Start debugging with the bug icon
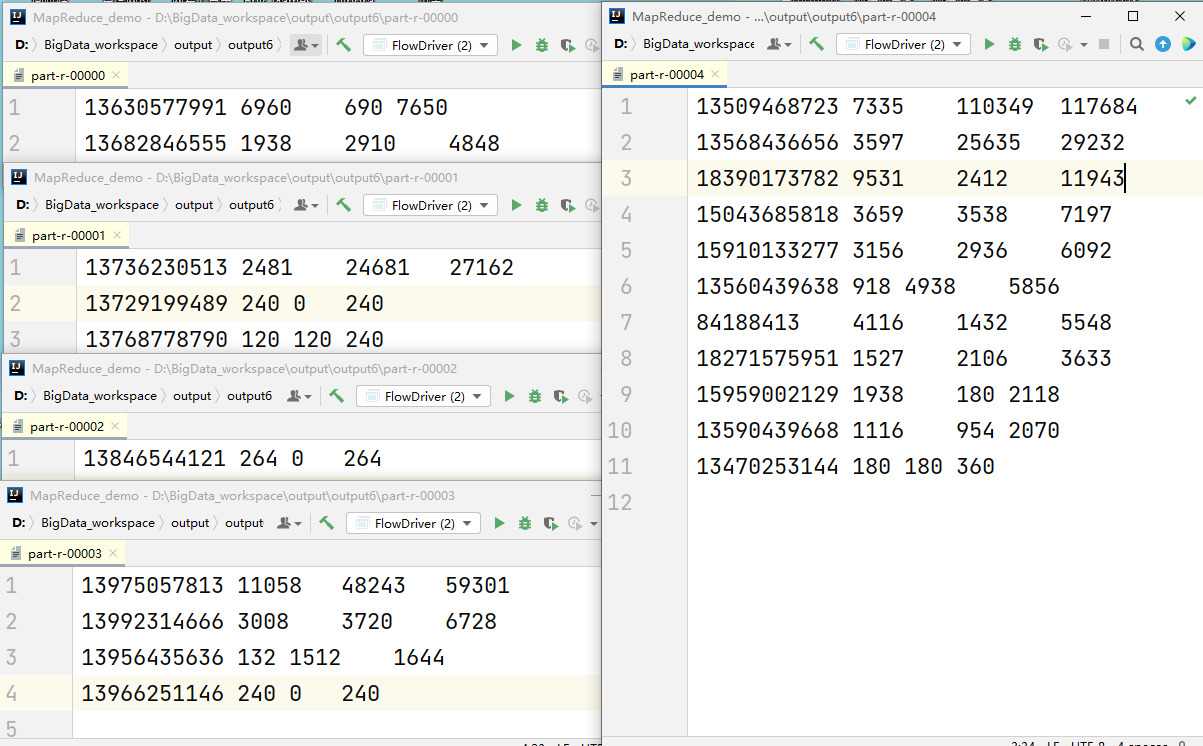 1013,44
